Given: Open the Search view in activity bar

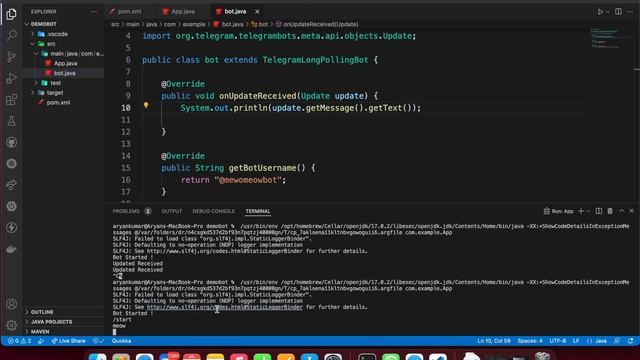Looking at the screenshot, I should [x=11, y=36].
